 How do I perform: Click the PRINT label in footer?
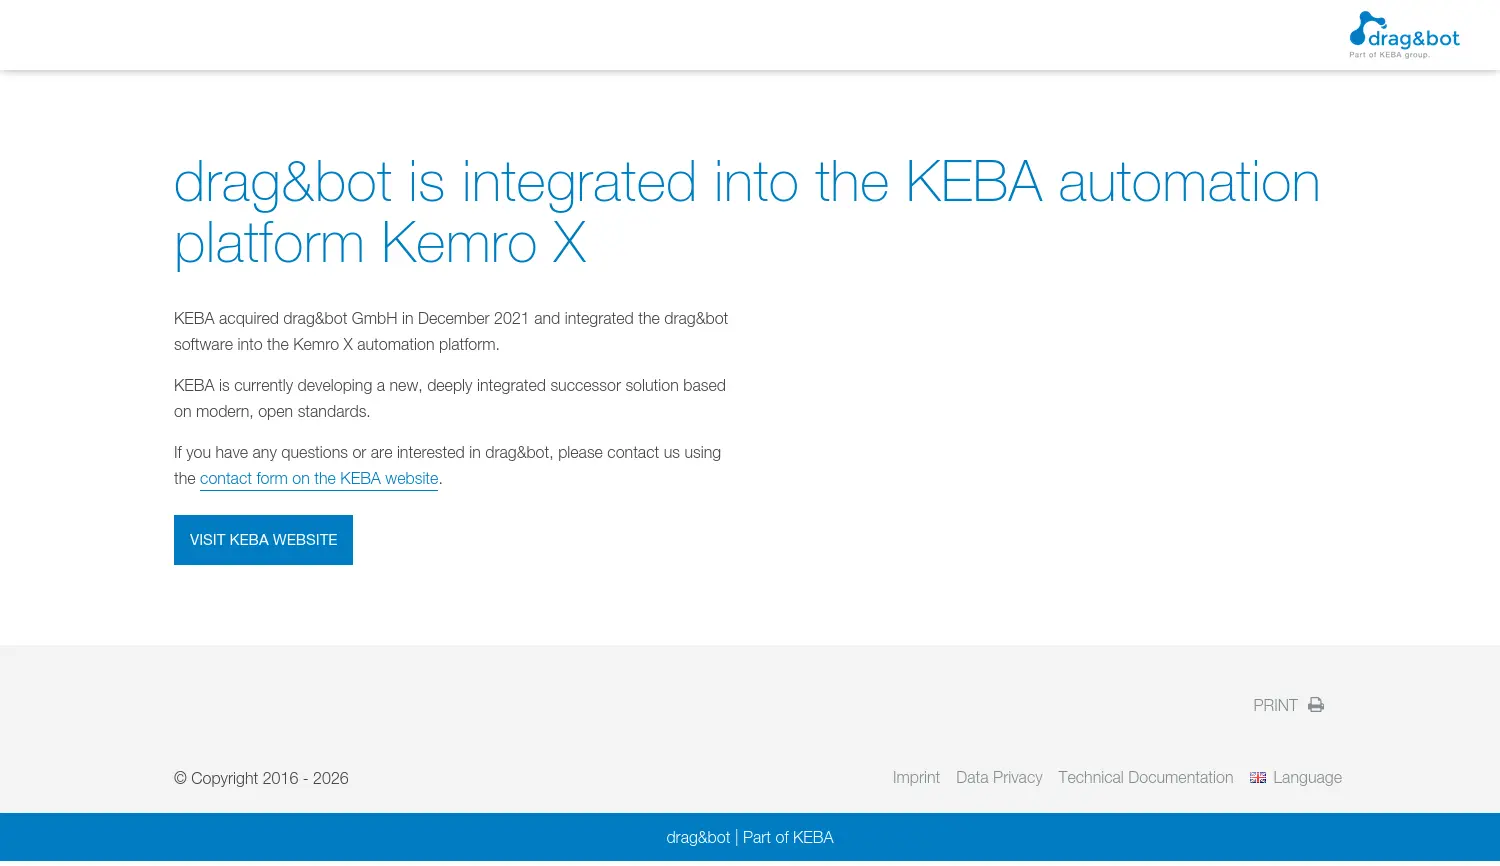coord(1275,705)
